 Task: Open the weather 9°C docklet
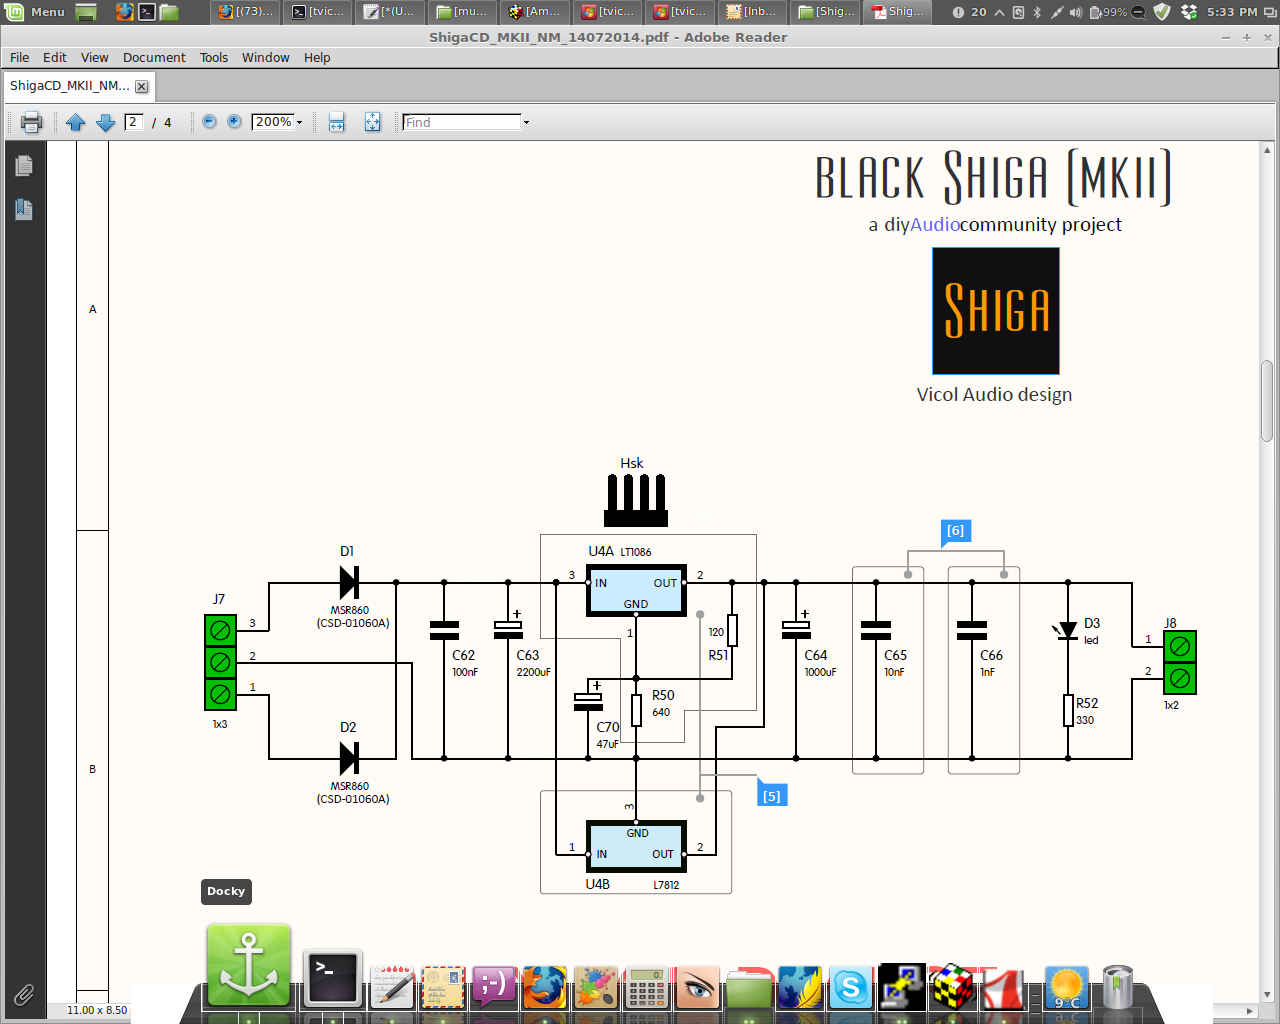pos(1066,988)
